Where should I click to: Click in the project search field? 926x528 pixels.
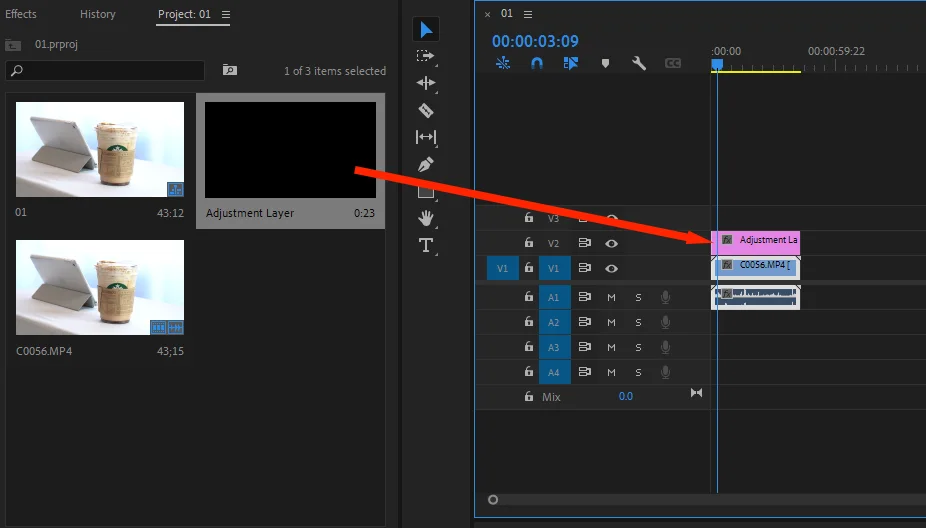[x=105, y=70]
